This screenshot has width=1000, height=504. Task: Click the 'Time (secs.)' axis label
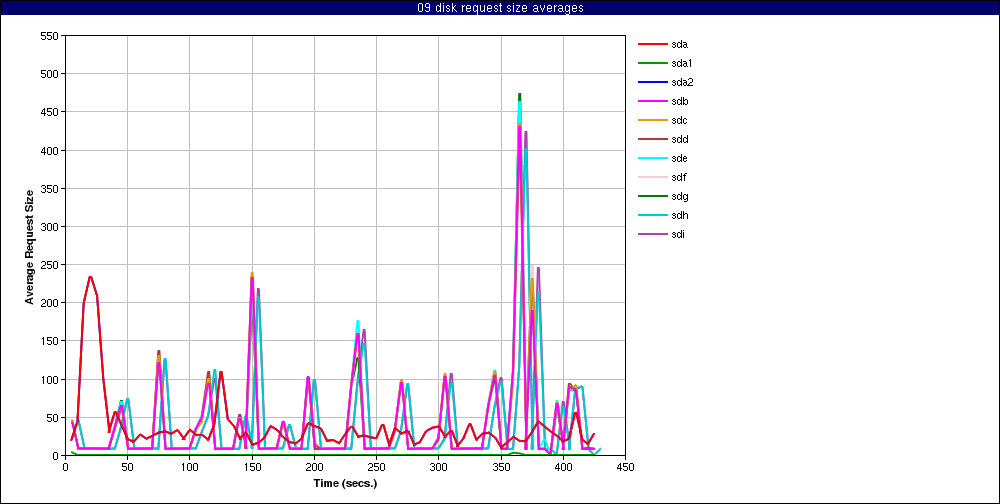click(x=345, y=483)
